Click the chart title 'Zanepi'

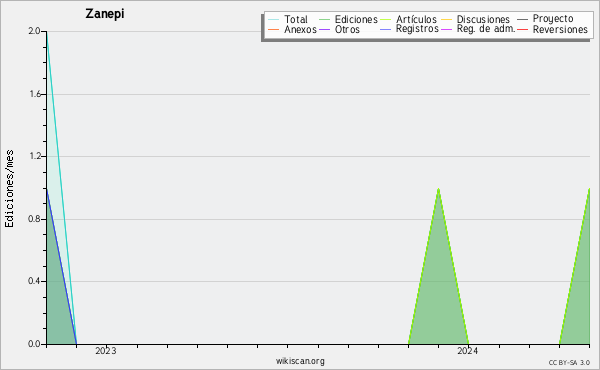(105, 14)
